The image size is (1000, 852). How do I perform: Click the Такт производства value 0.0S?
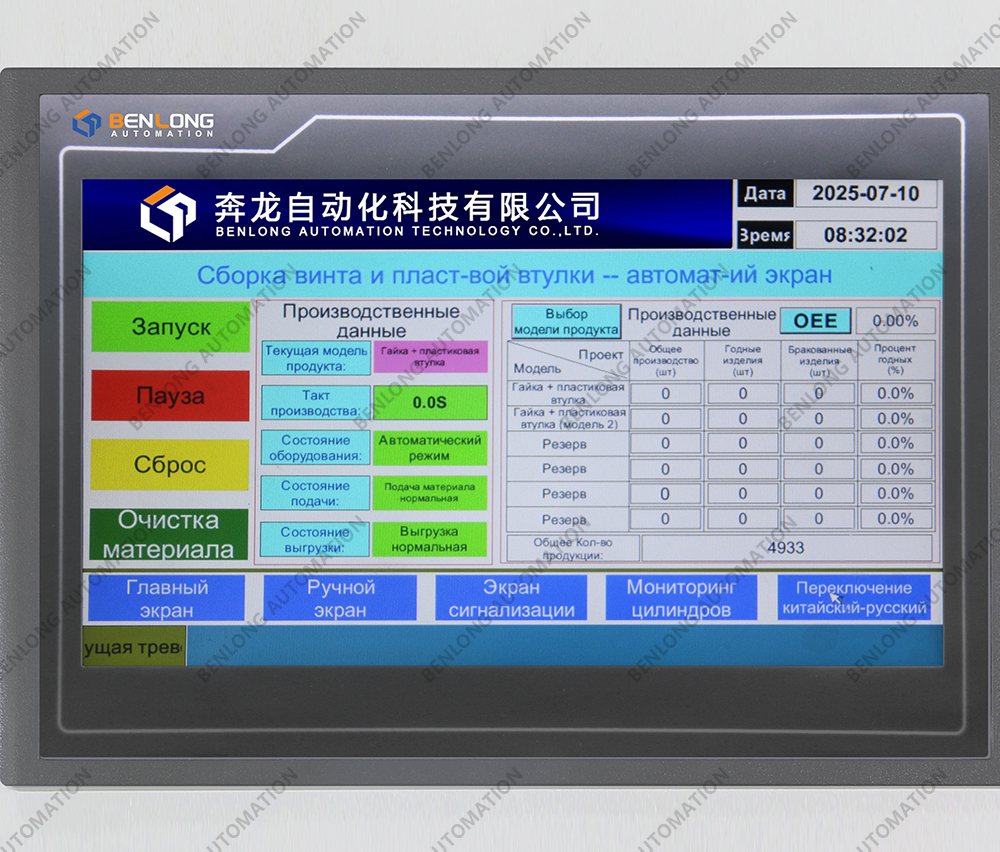[x=429, y=402]
